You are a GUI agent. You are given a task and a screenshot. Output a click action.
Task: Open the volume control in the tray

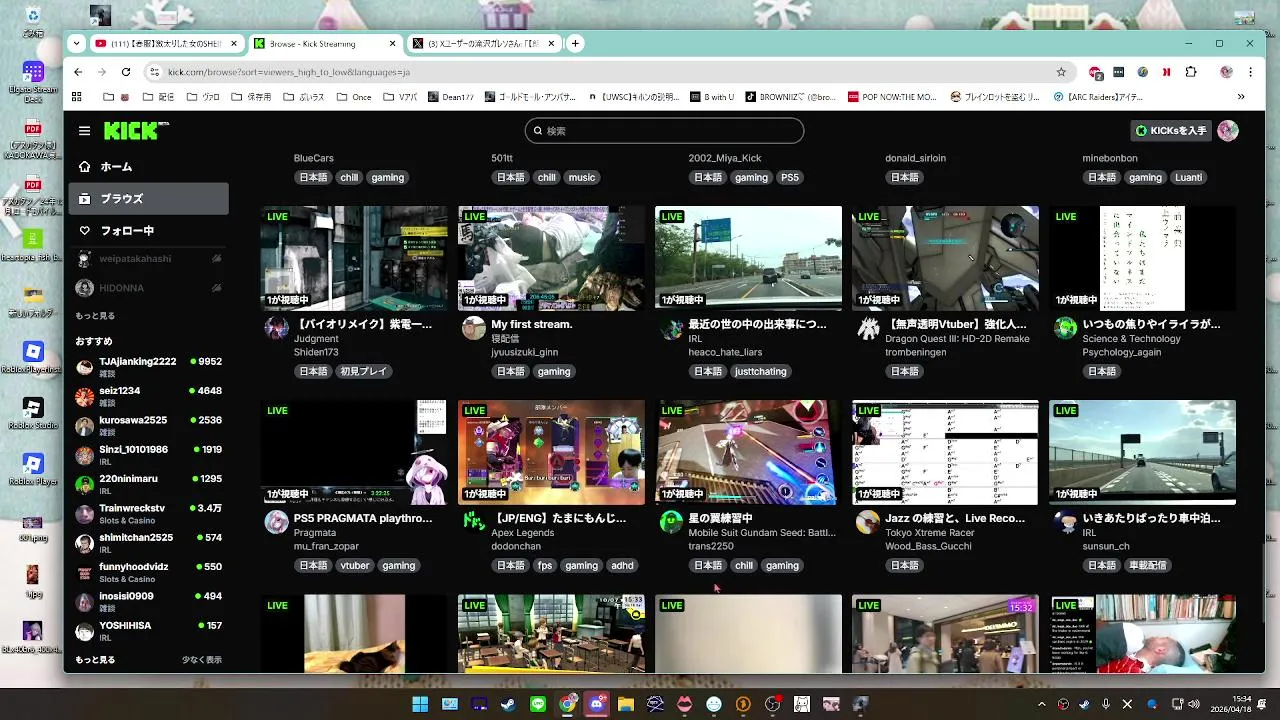[1194, 704]
